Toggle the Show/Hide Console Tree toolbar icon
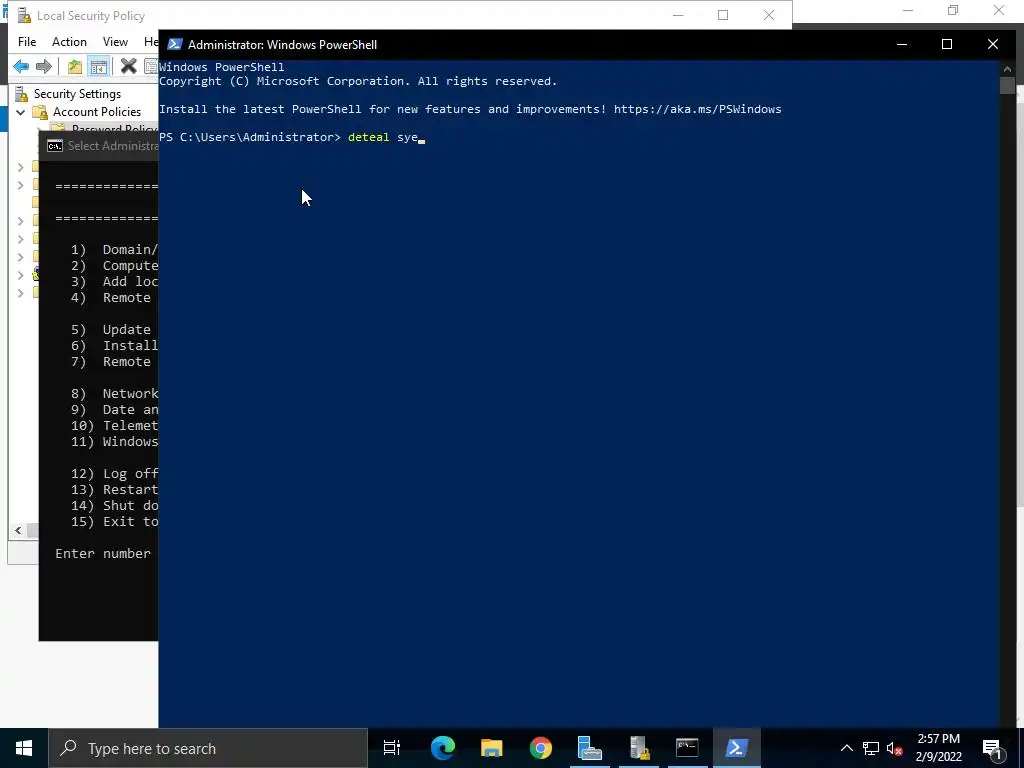 (99, 66)
